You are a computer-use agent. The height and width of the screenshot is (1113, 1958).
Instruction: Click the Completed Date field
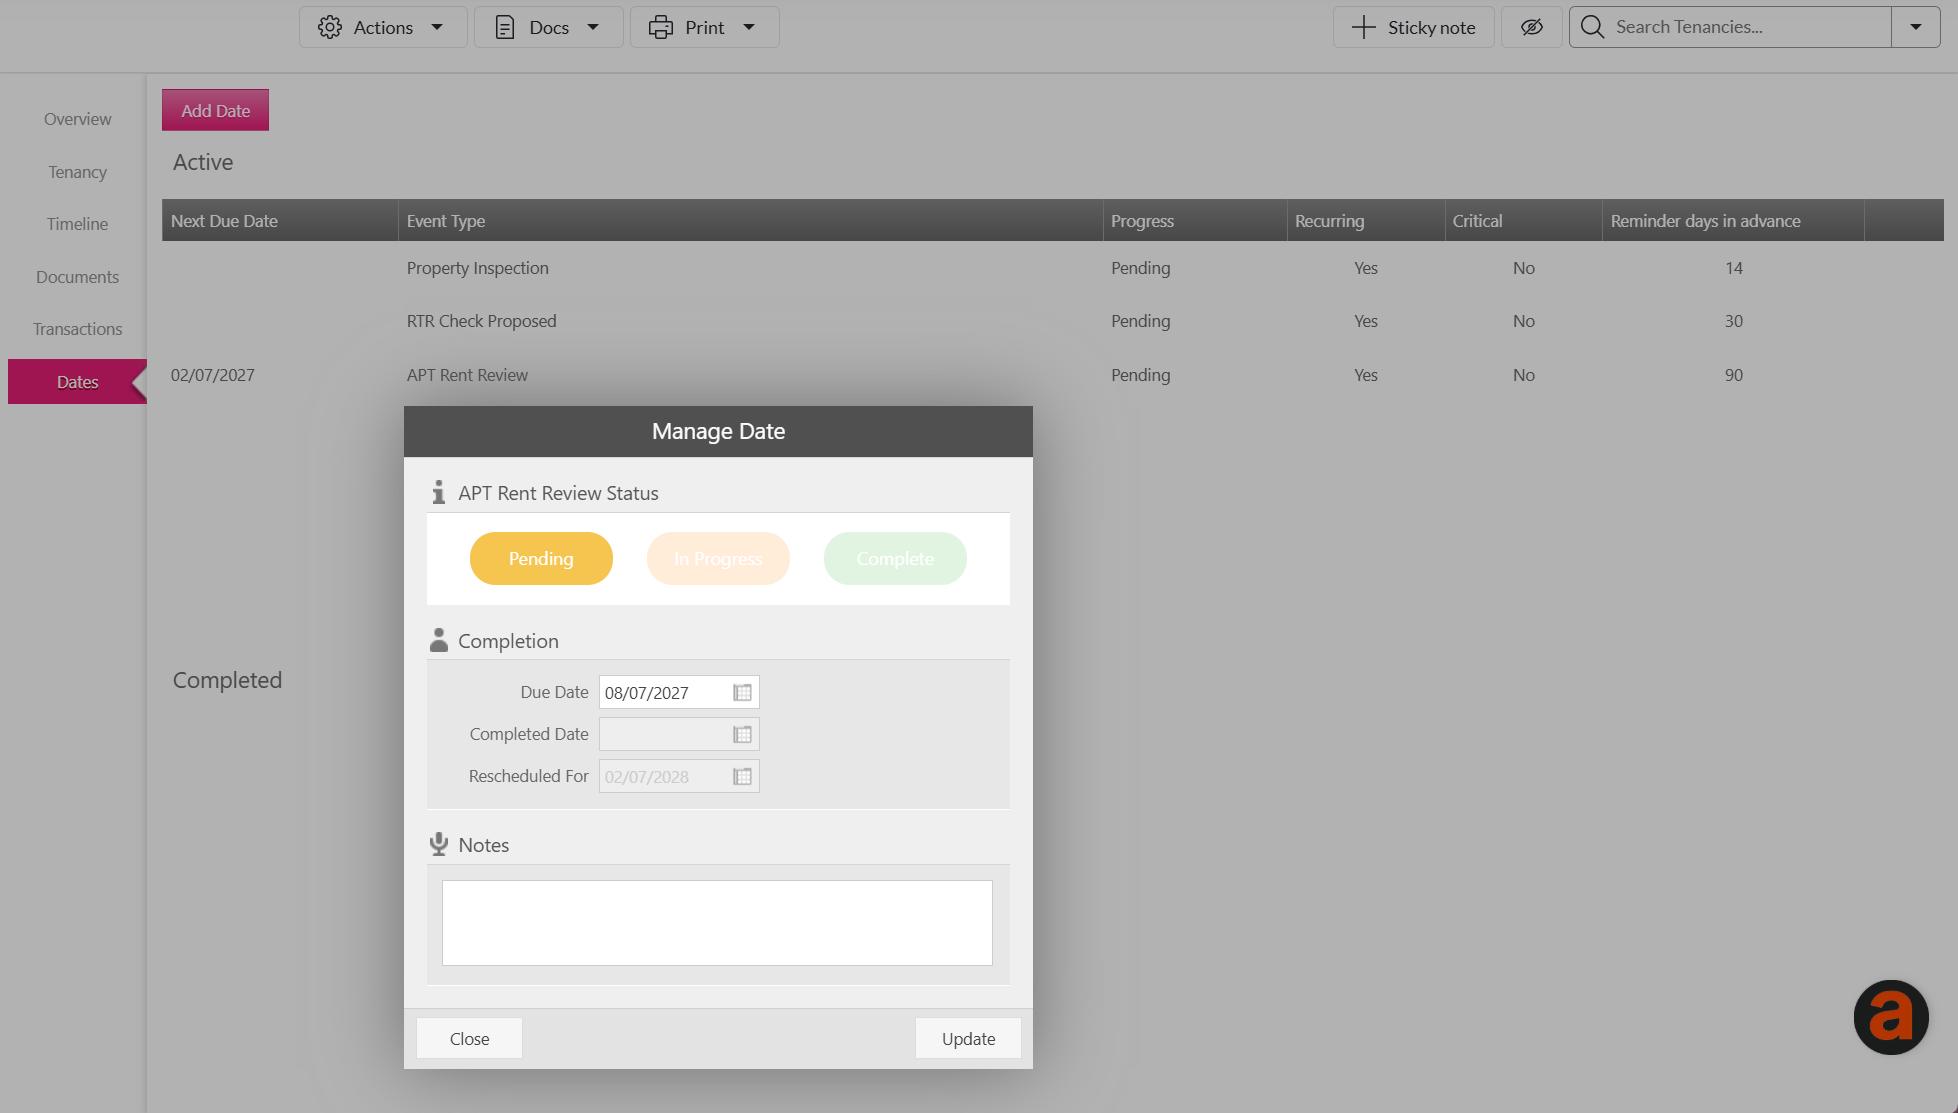pyautogui.click(x=679, y=734)
